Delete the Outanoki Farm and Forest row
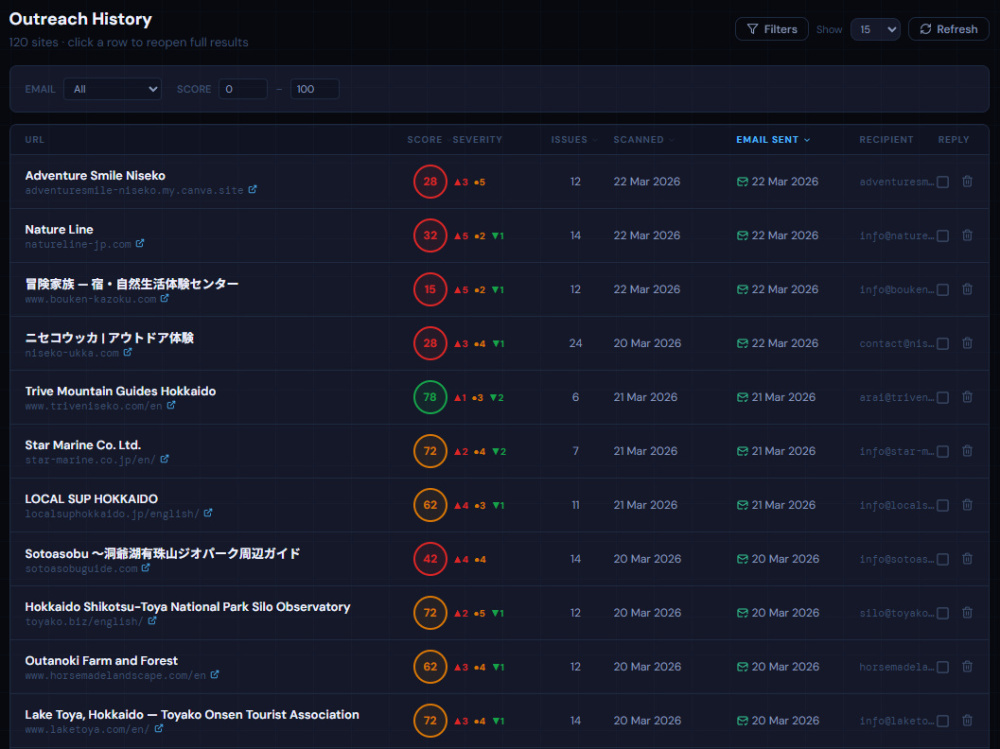 (x=967, y=666)
